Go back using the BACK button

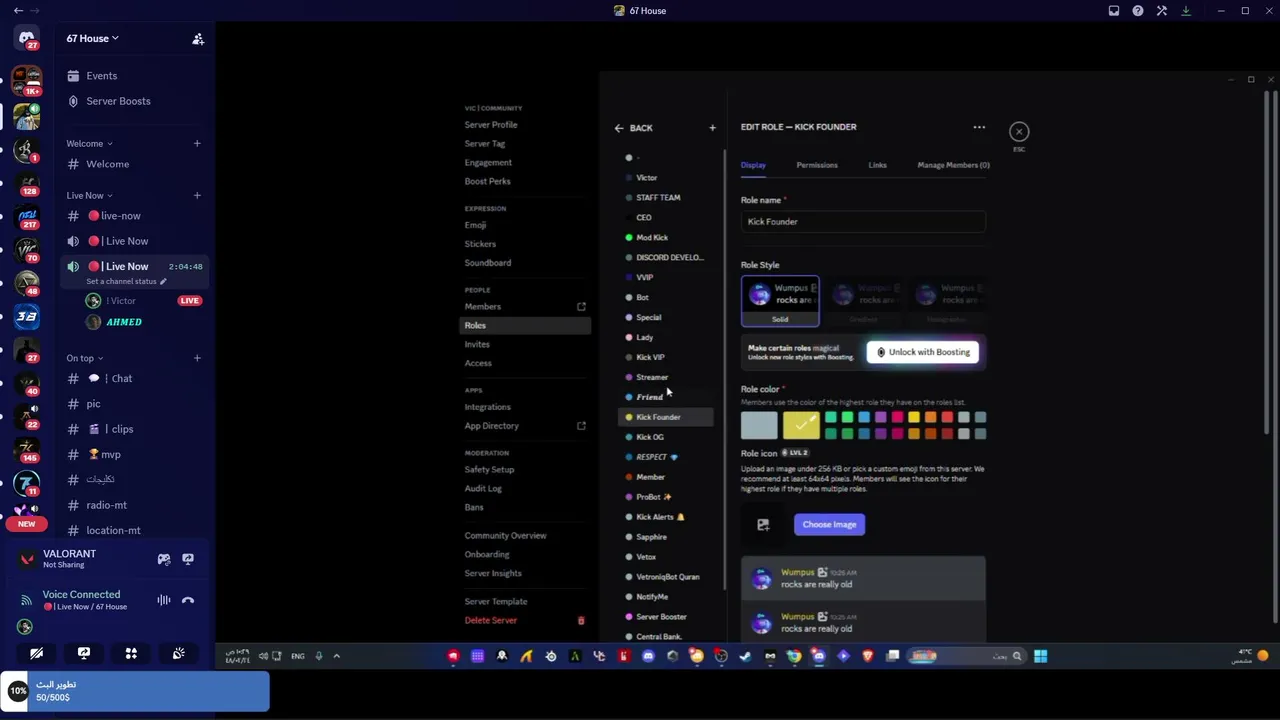[633, 128]
